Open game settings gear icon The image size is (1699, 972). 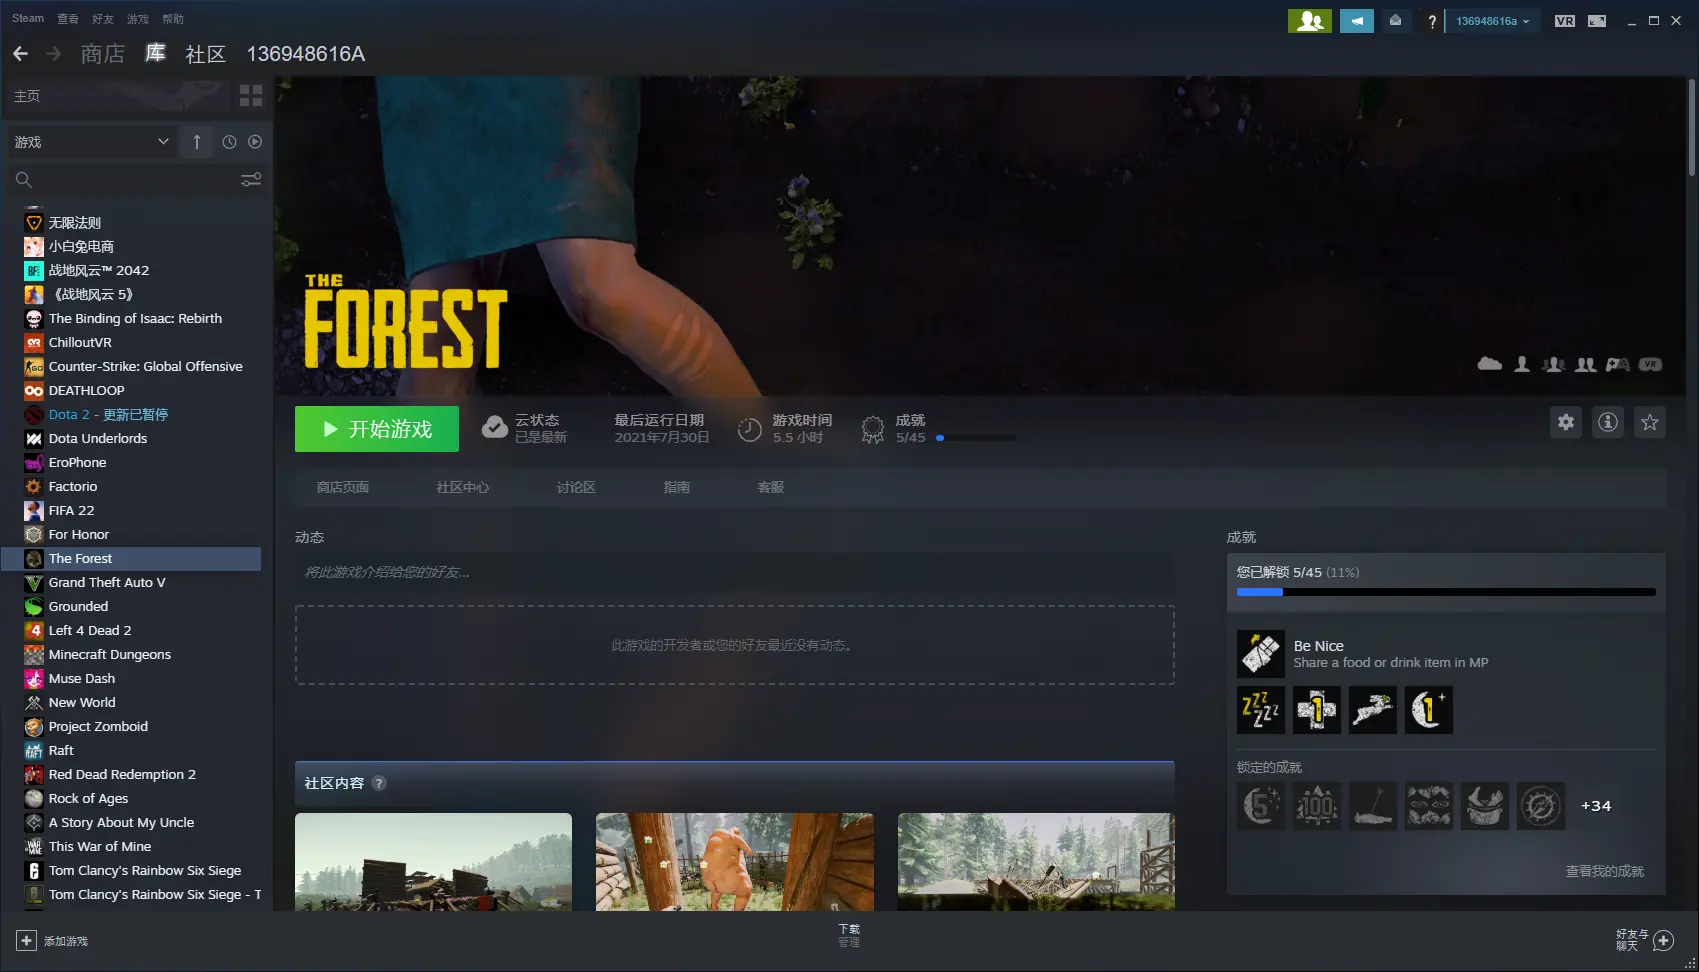tap(1566, 422)
